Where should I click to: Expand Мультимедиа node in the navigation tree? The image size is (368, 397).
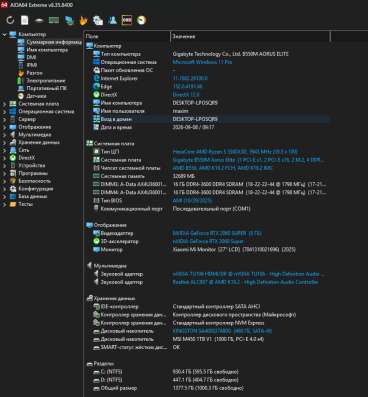tap(4, 135)
